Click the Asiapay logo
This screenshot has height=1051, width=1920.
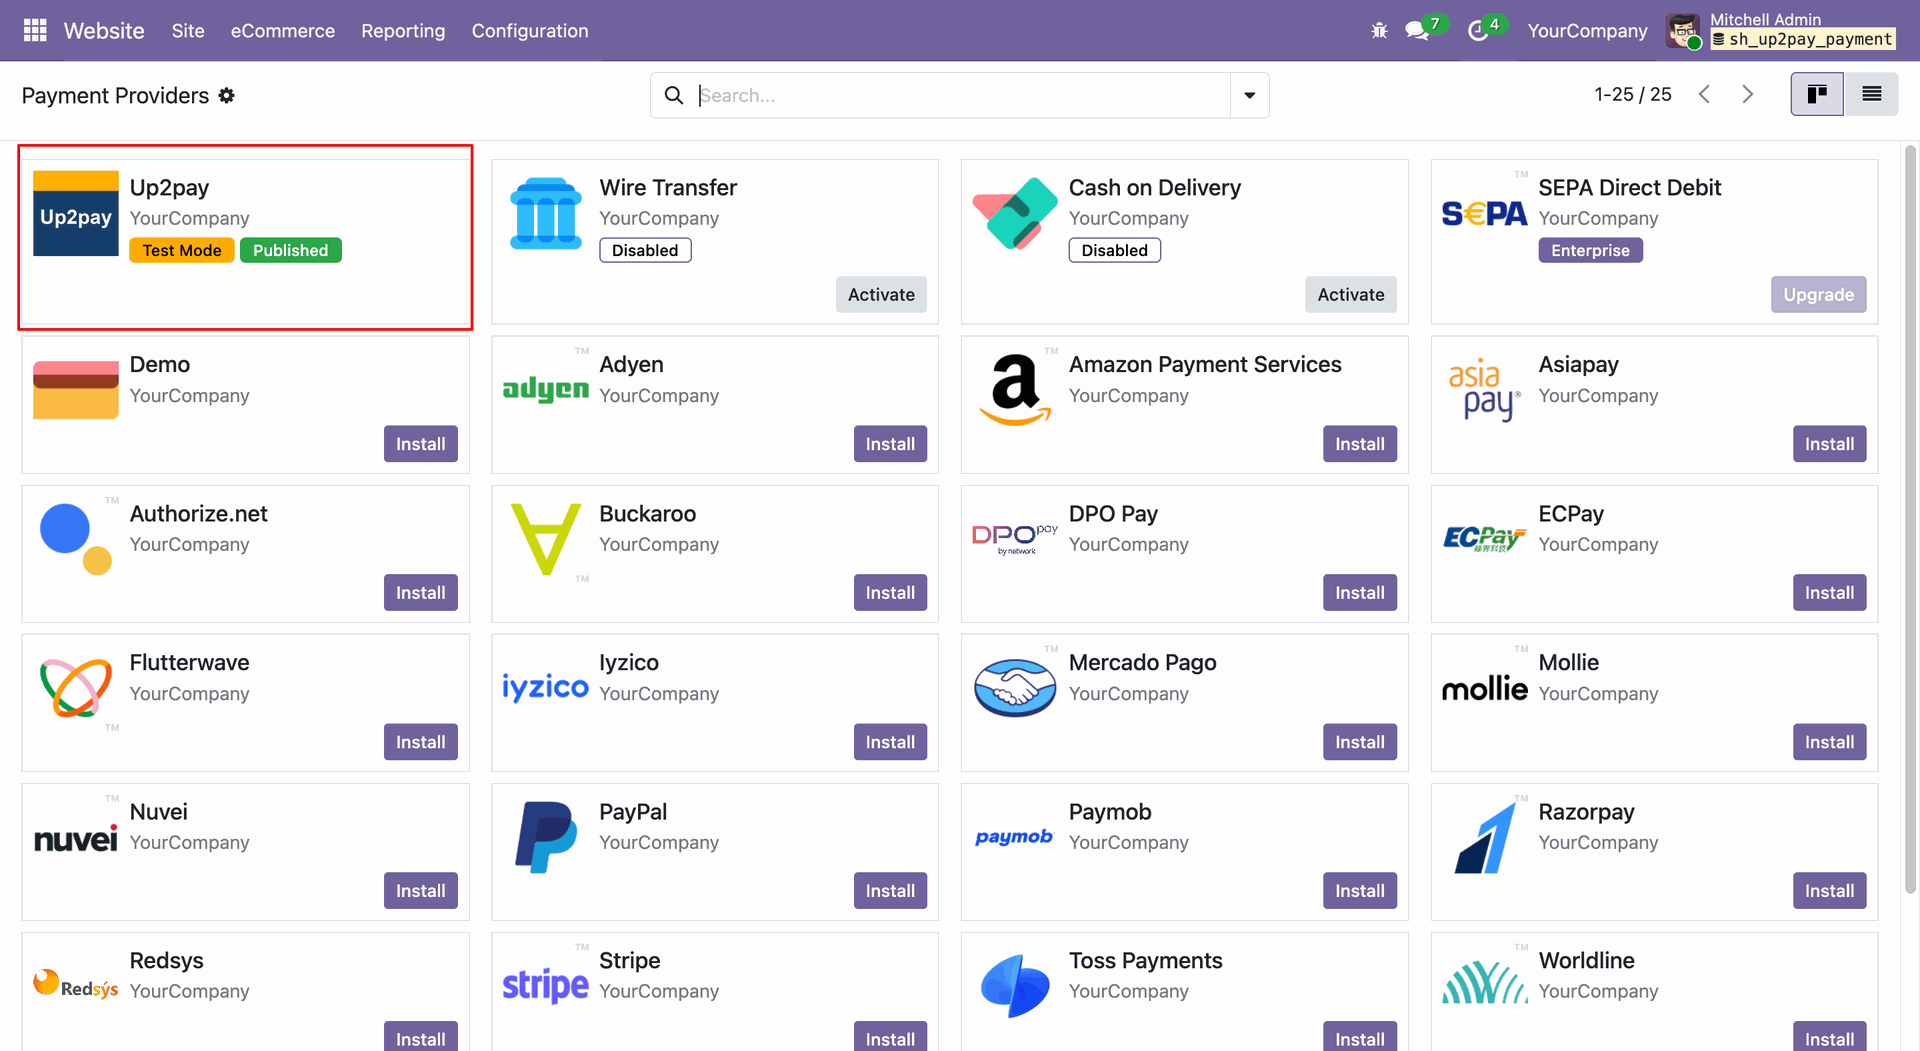coord(1485,390)
